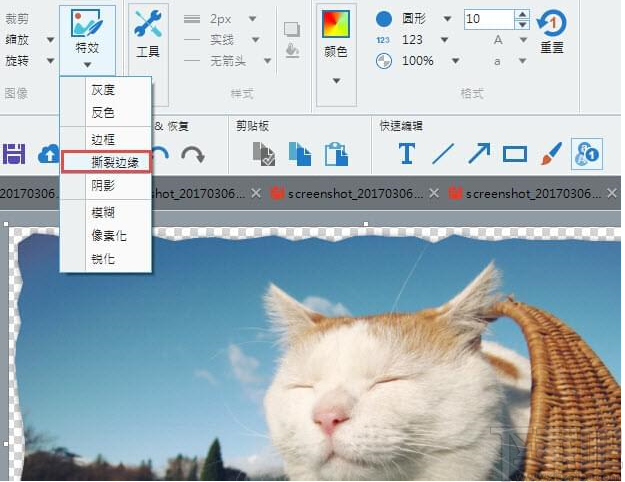Expand the 100% opacity dropdown

[x=455, y=61]
